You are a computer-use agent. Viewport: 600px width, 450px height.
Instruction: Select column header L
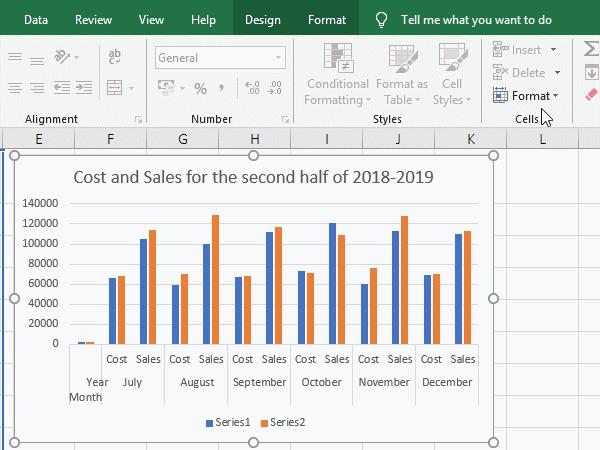(542, 139)
